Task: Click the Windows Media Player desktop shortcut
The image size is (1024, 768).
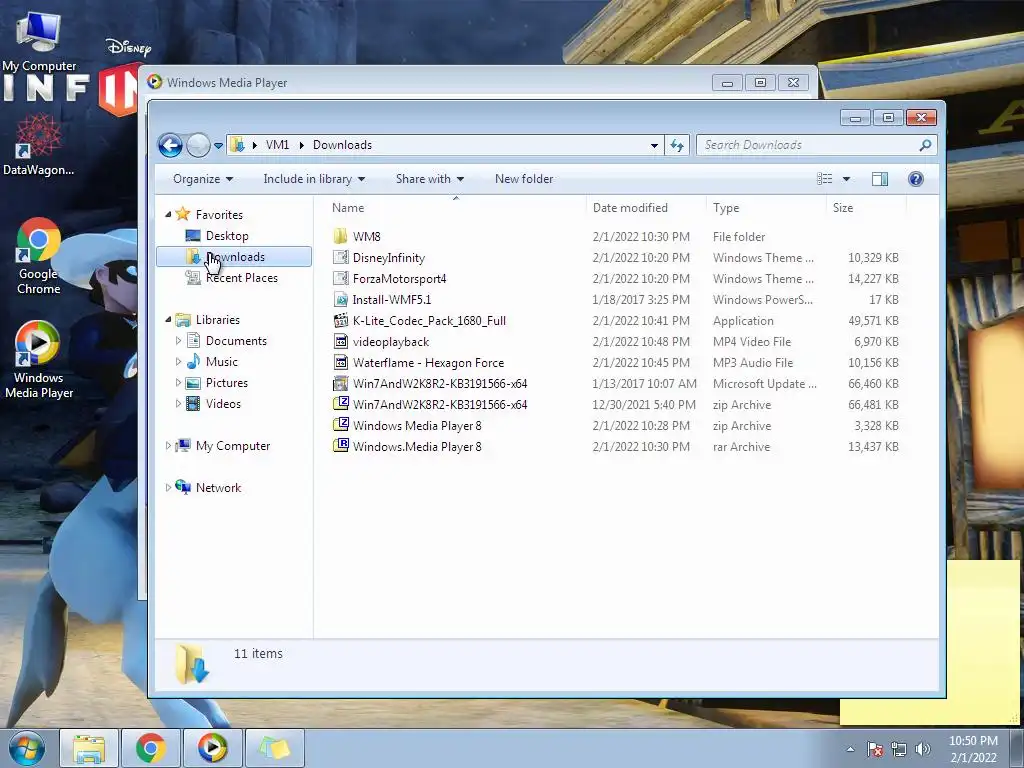Action: click(39, 359)
